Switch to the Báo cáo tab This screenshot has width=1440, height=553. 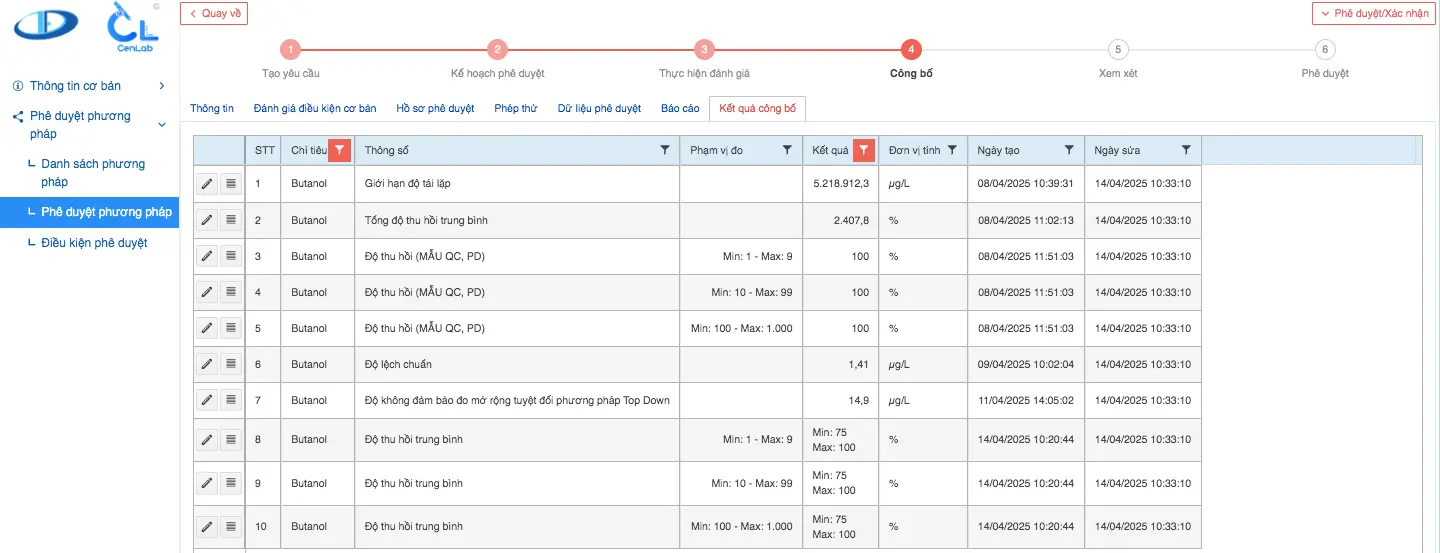click(x=680, y=108)
